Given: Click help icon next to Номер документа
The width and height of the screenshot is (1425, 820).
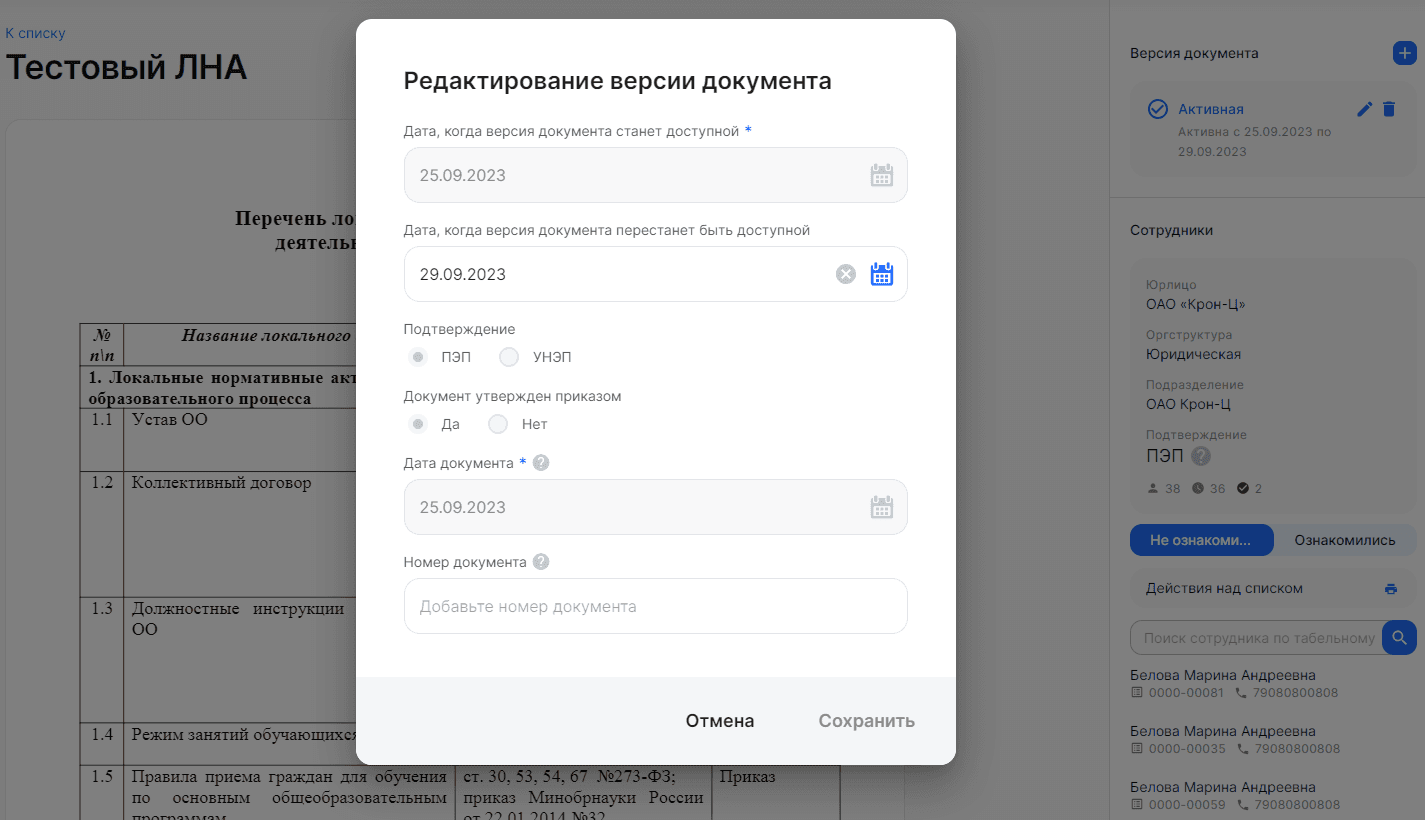Looking at the screenshot, I should pyautogui.click(x=541, y=562).
